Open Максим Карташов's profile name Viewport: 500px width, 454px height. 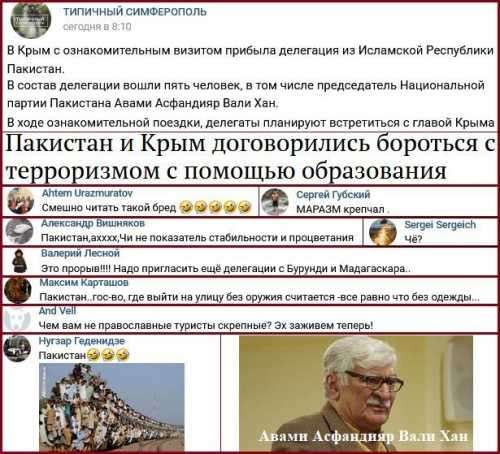coord(84,282)
